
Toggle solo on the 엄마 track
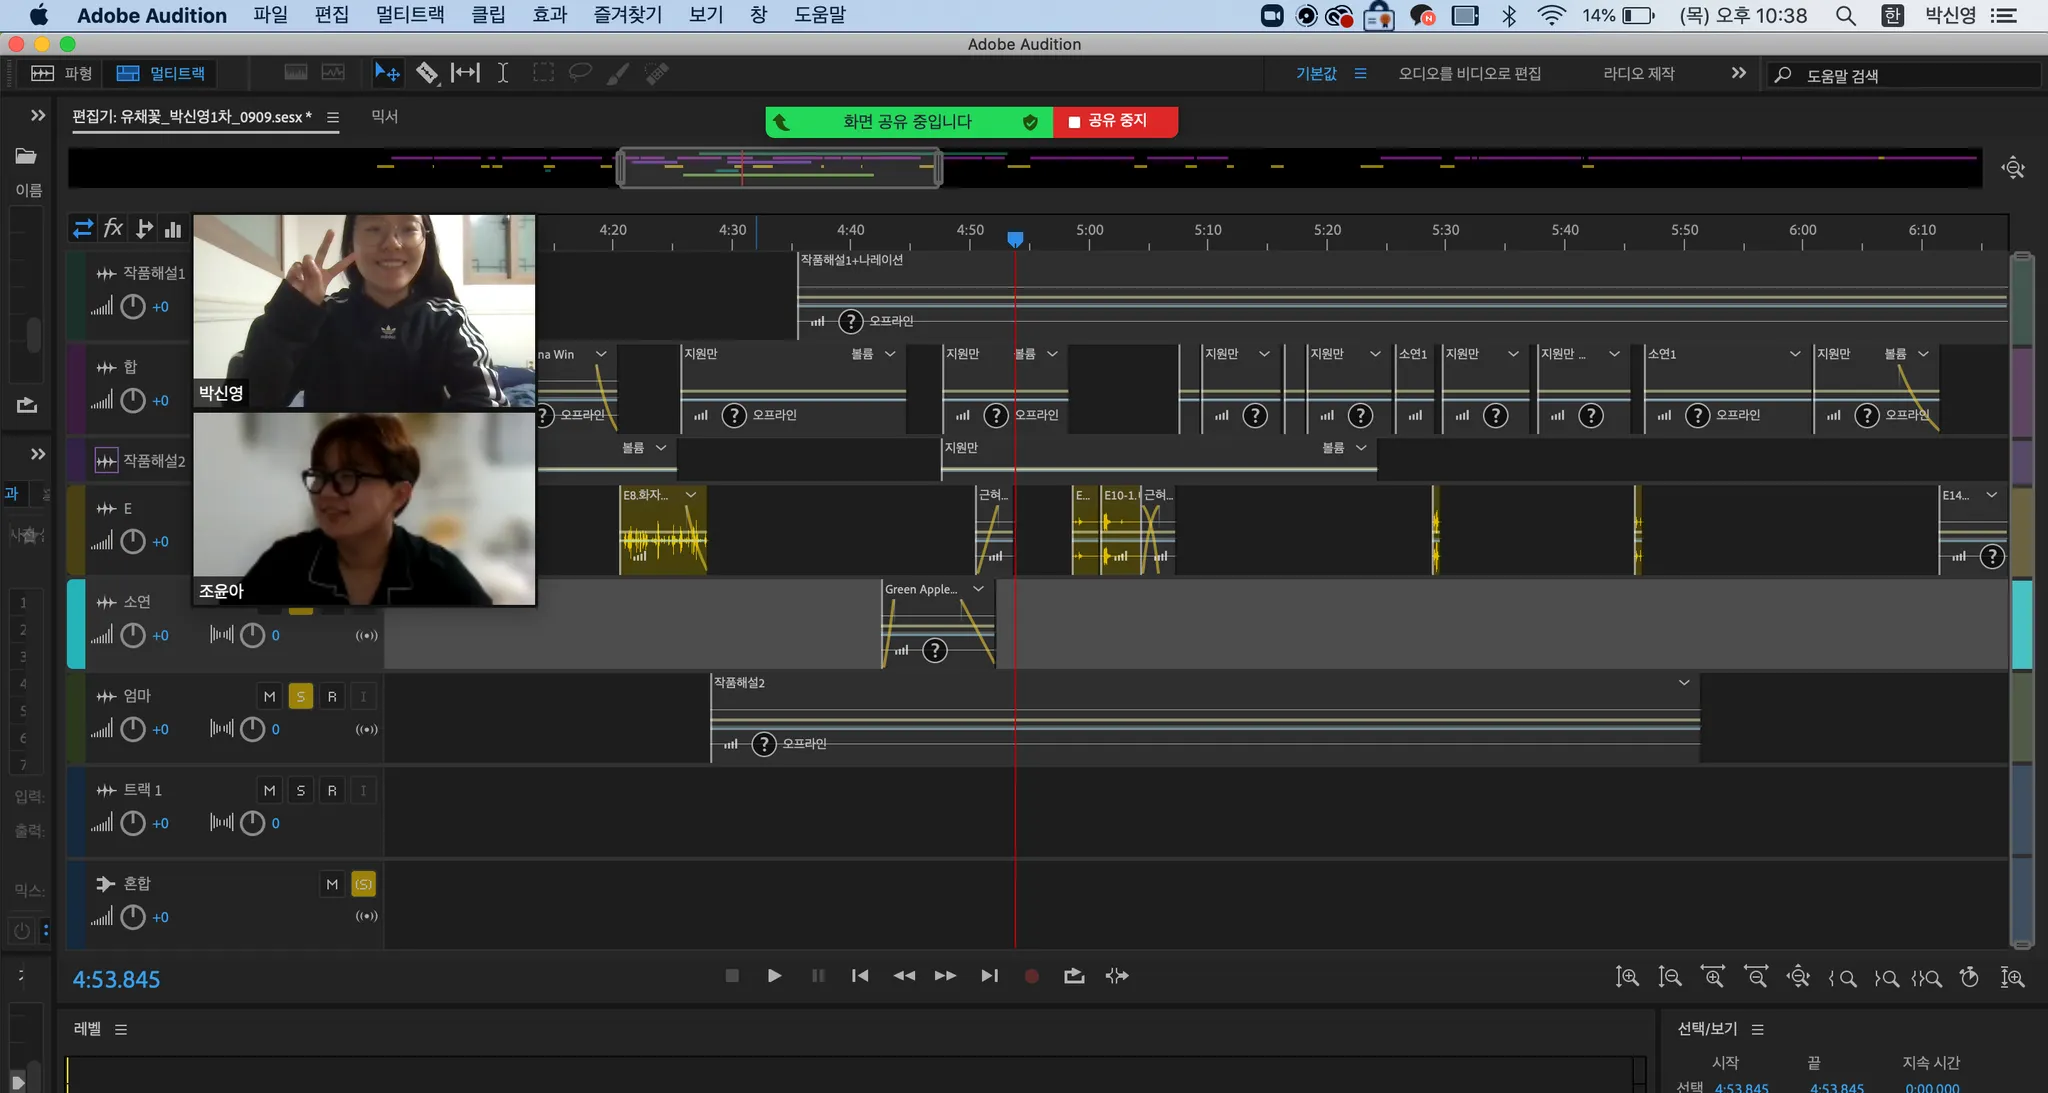coord(300,697)
